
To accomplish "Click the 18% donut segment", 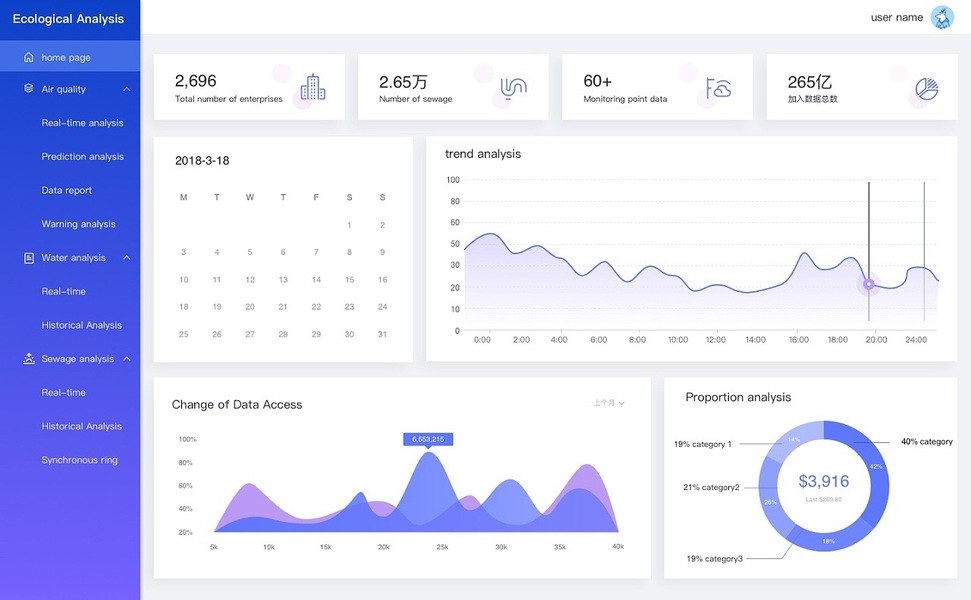I will [x=829, y=541].
